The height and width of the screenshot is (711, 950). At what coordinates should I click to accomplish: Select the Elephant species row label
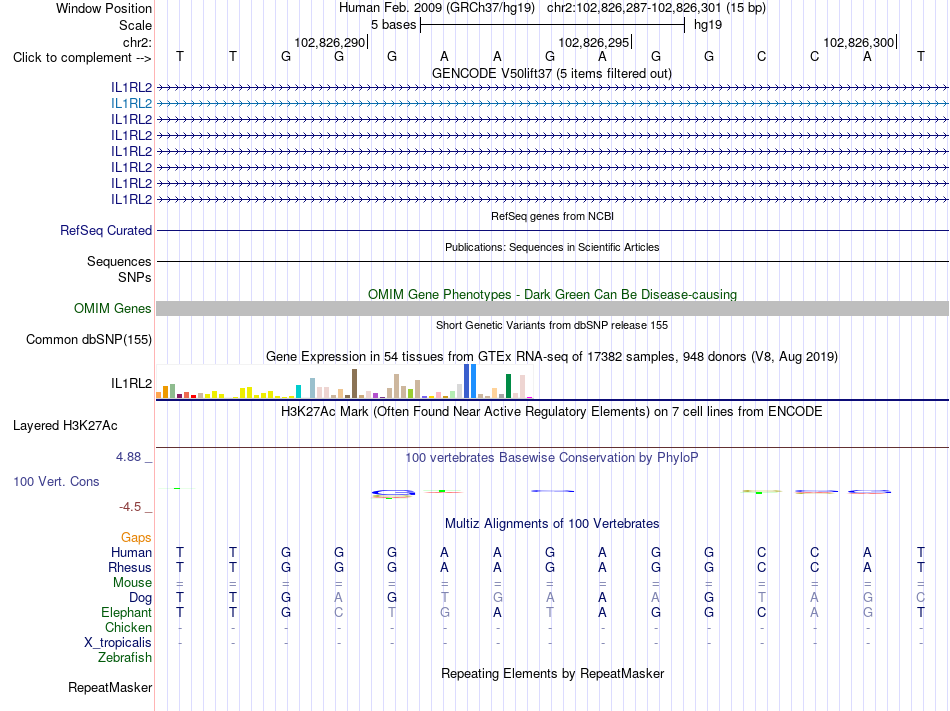(127, 612)
